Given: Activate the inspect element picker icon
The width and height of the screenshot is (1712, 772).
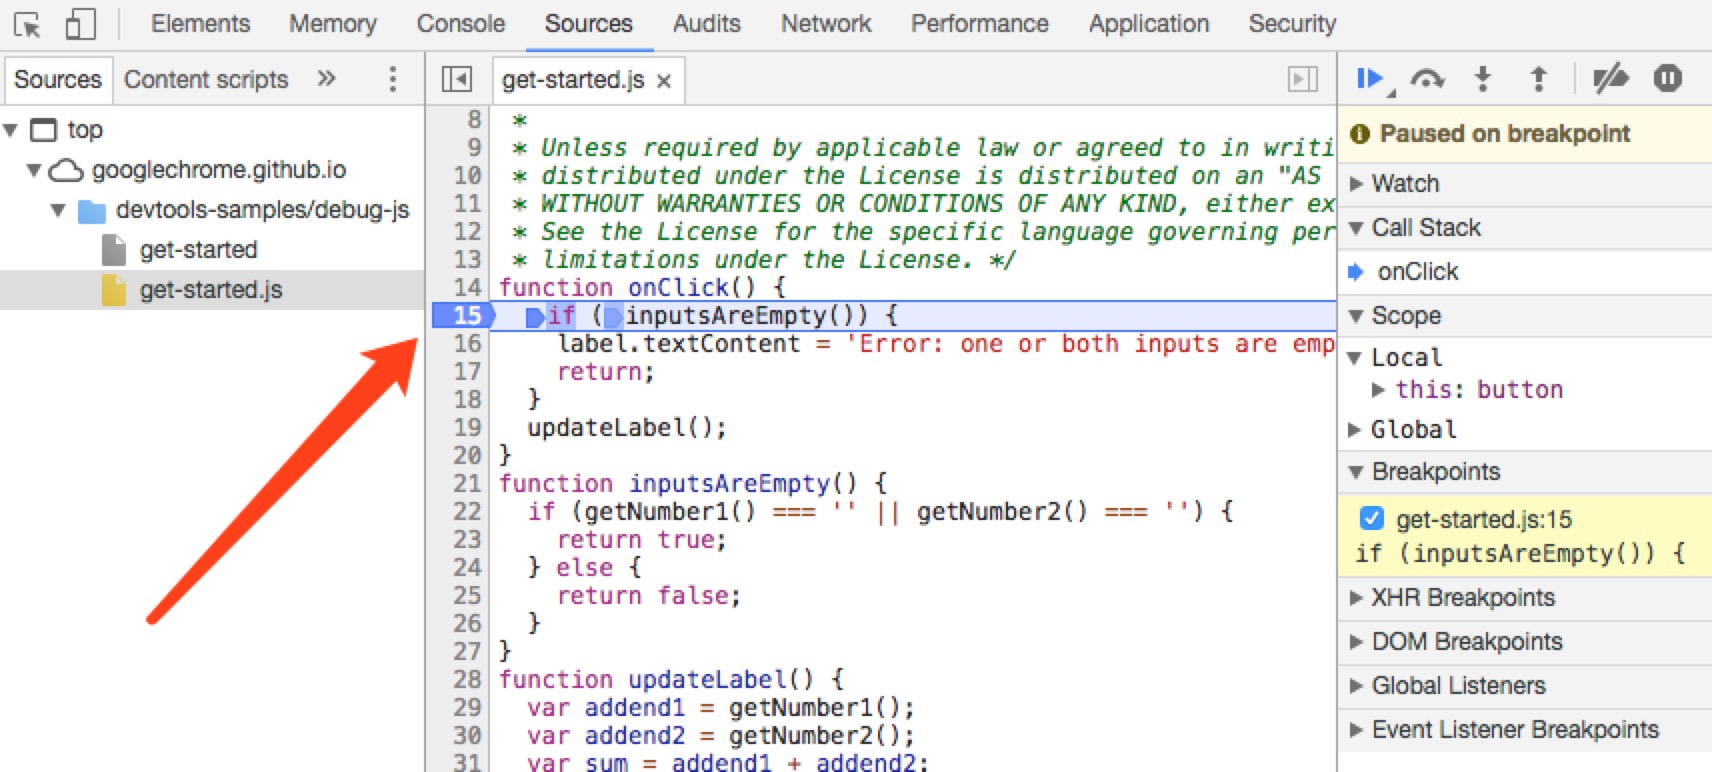Looking at the screenshot, I should click(27, 24).
